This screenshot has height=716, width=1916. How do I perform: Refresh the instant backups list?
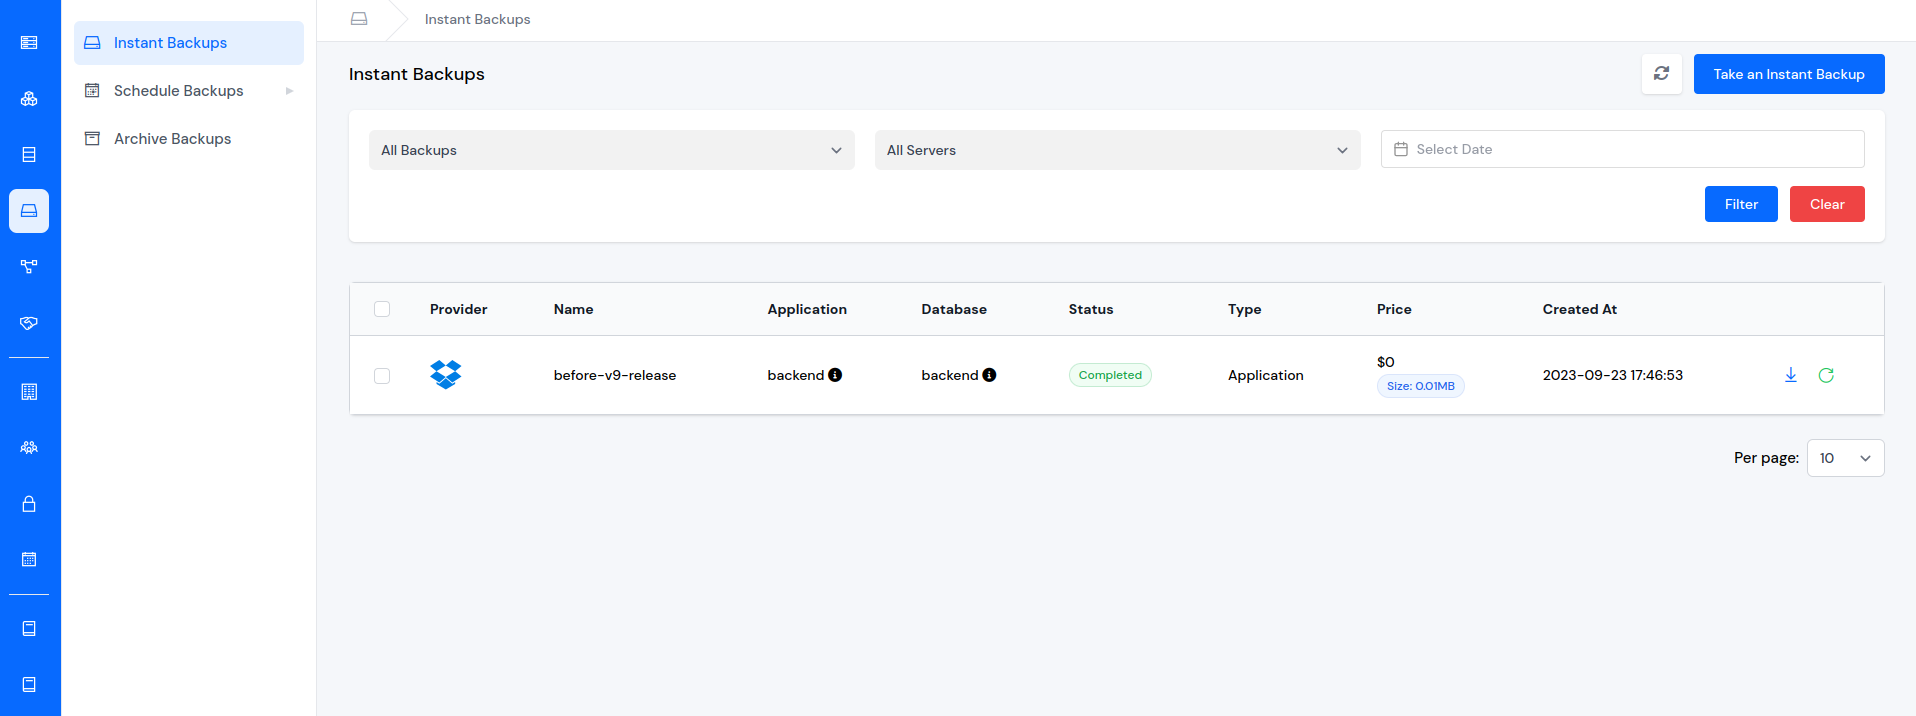tap(1661, 74)
